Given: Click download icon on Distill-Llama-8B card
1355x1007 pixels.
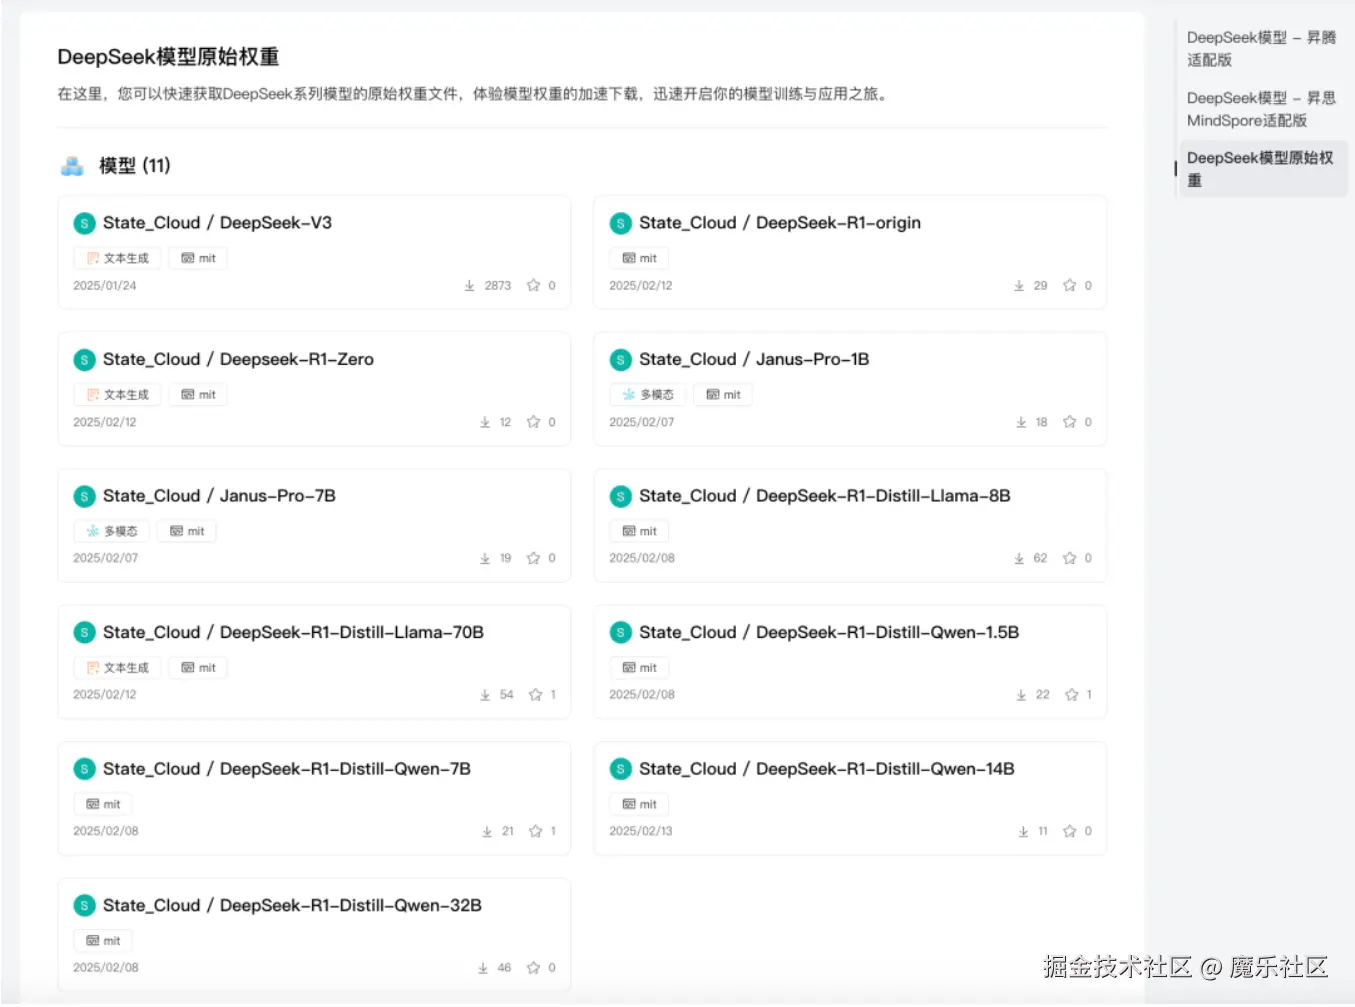Looking at the screenshot, I should click(1018, 558).
